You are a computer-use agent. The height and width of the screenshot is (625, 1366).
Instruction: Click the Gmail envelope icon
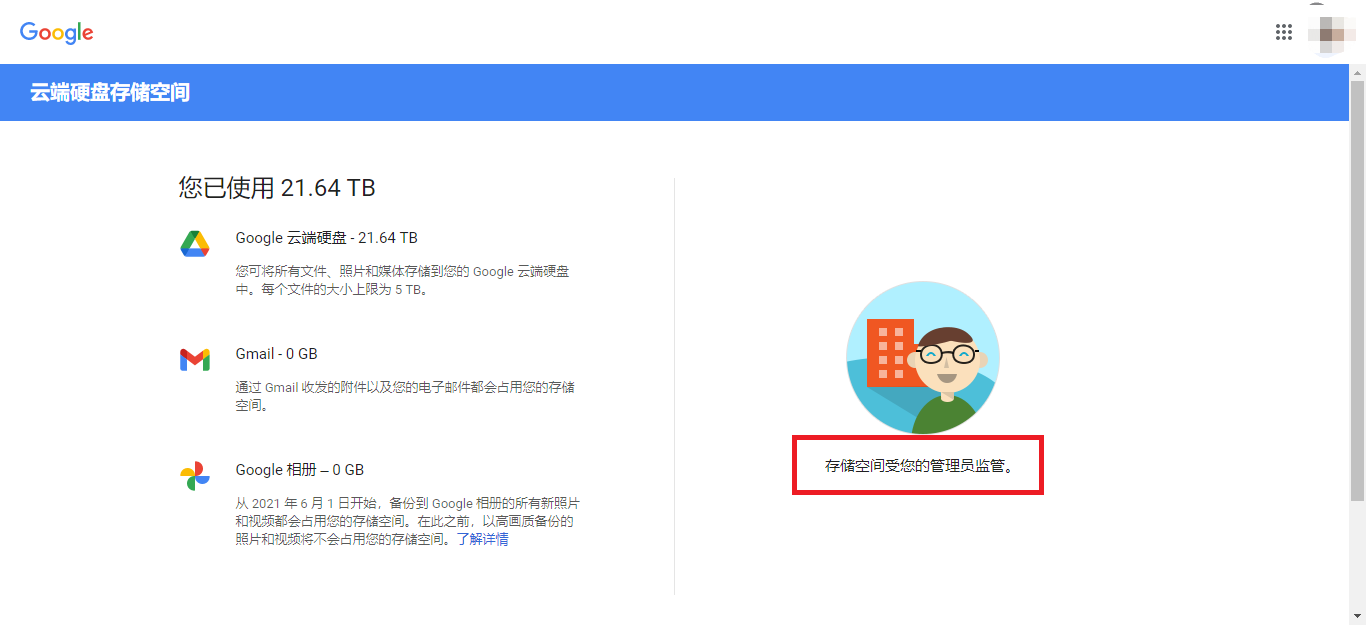pyautogui.click(x=195, y=360)
